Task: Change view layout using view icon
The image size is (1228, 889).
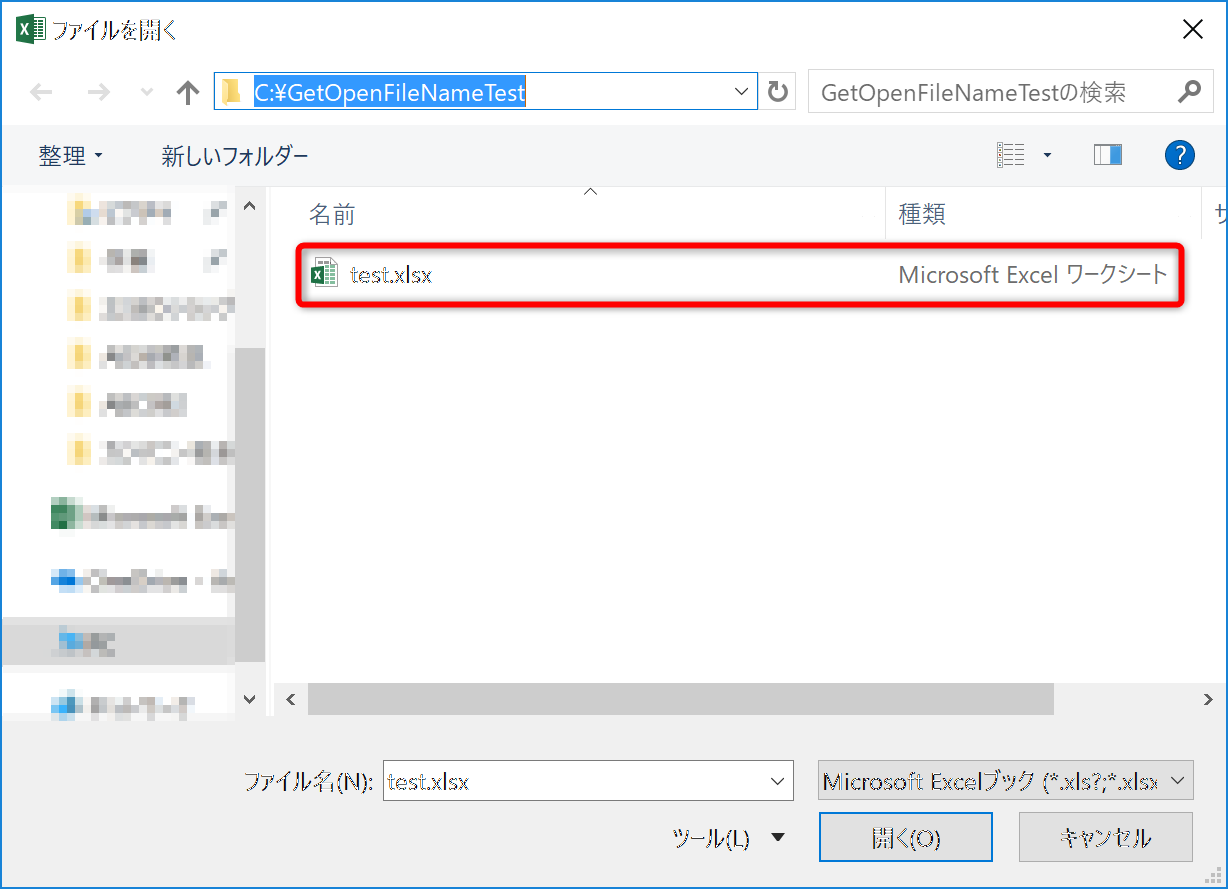Action: [x=1011, y=155]
